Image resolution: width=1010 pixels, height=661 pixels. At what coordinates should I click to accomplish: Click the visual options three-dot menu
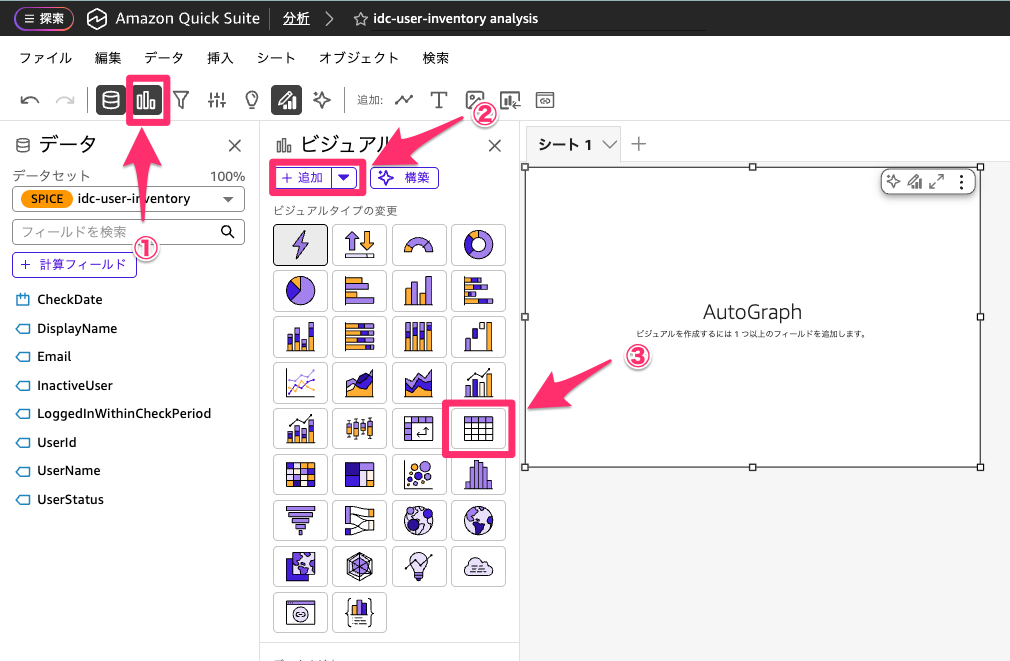(x=961, y=181)
